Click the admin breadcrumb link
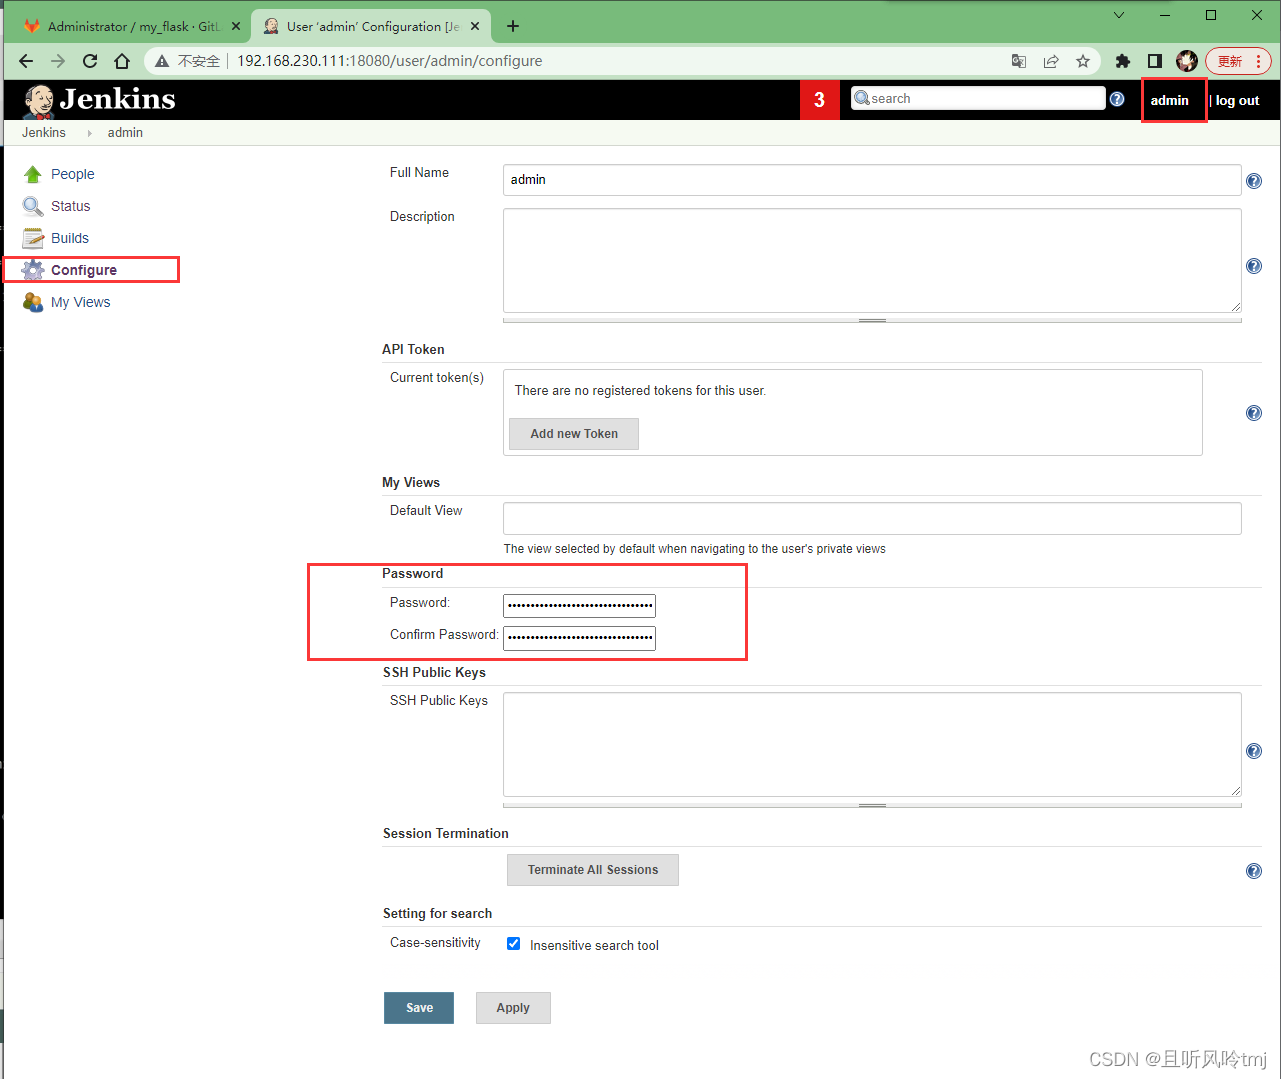 125,132
